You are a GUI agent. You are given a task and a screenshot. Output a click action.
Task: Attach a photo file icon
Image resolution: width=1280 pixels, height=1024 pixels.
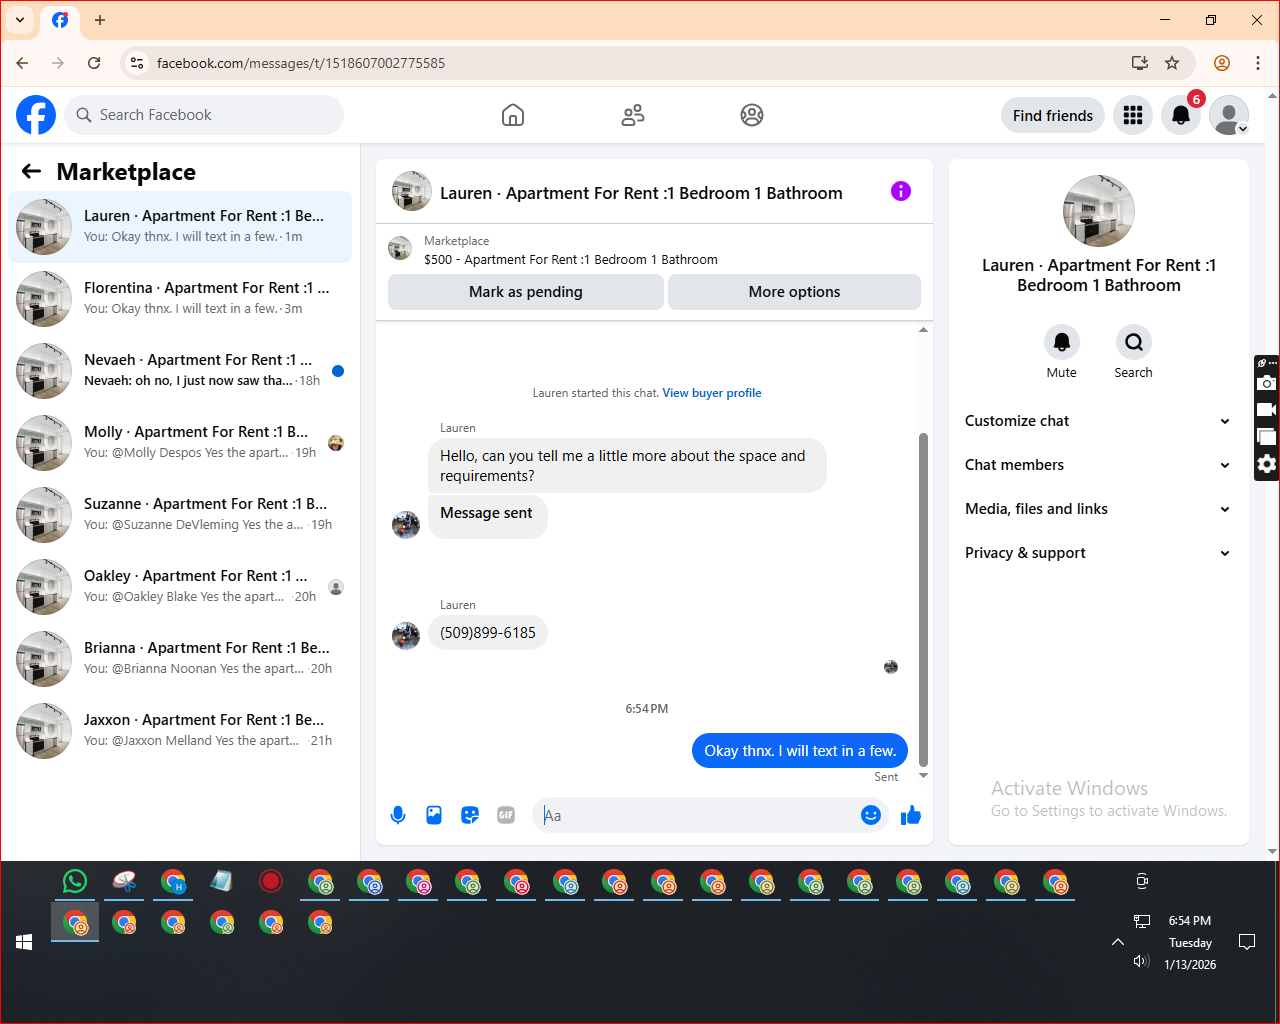[434, 815]
